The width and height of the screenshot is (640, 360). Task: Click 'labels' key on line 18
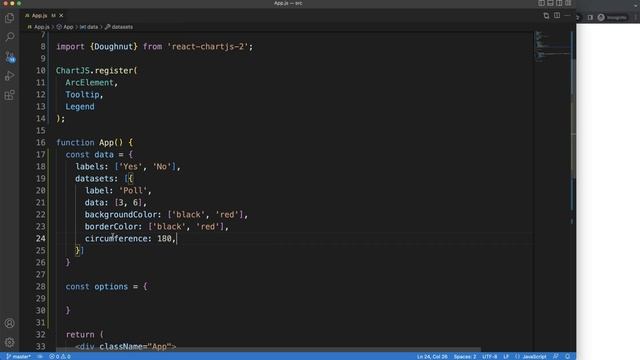[x=90, y=167]
